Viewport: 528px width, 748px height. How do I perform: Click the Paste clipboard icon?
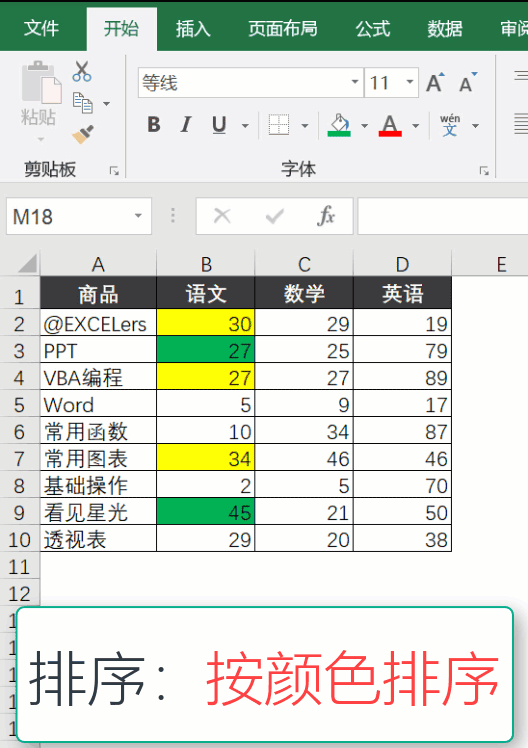pyautogui.click(x=41, y=83)
